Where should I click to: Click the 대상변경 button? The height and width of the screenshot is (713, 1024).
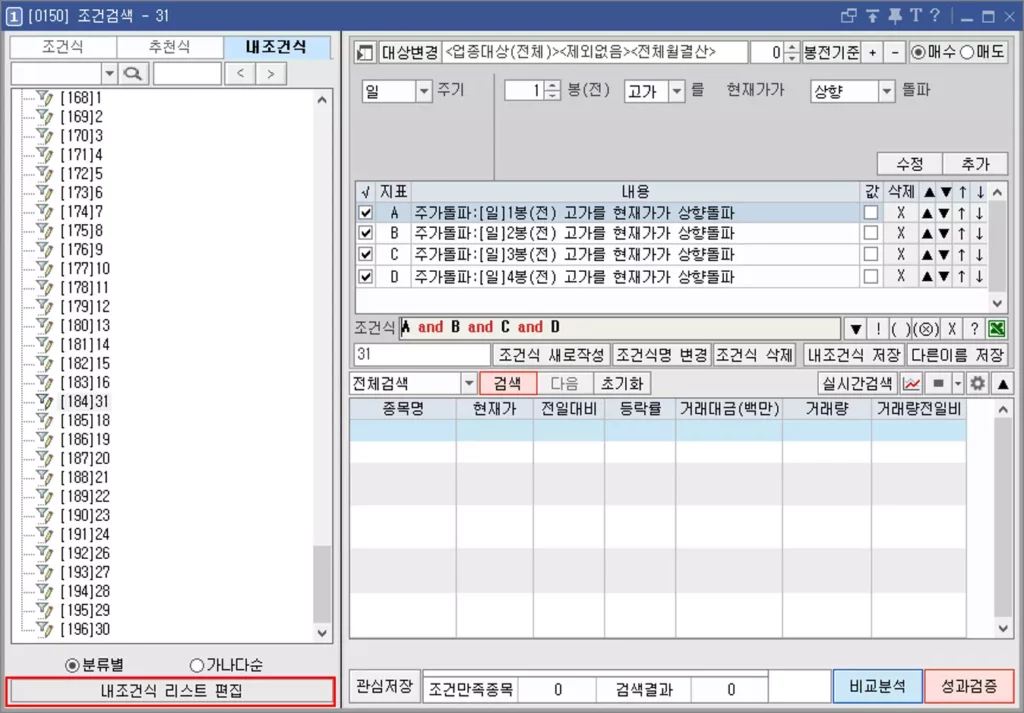409,52
